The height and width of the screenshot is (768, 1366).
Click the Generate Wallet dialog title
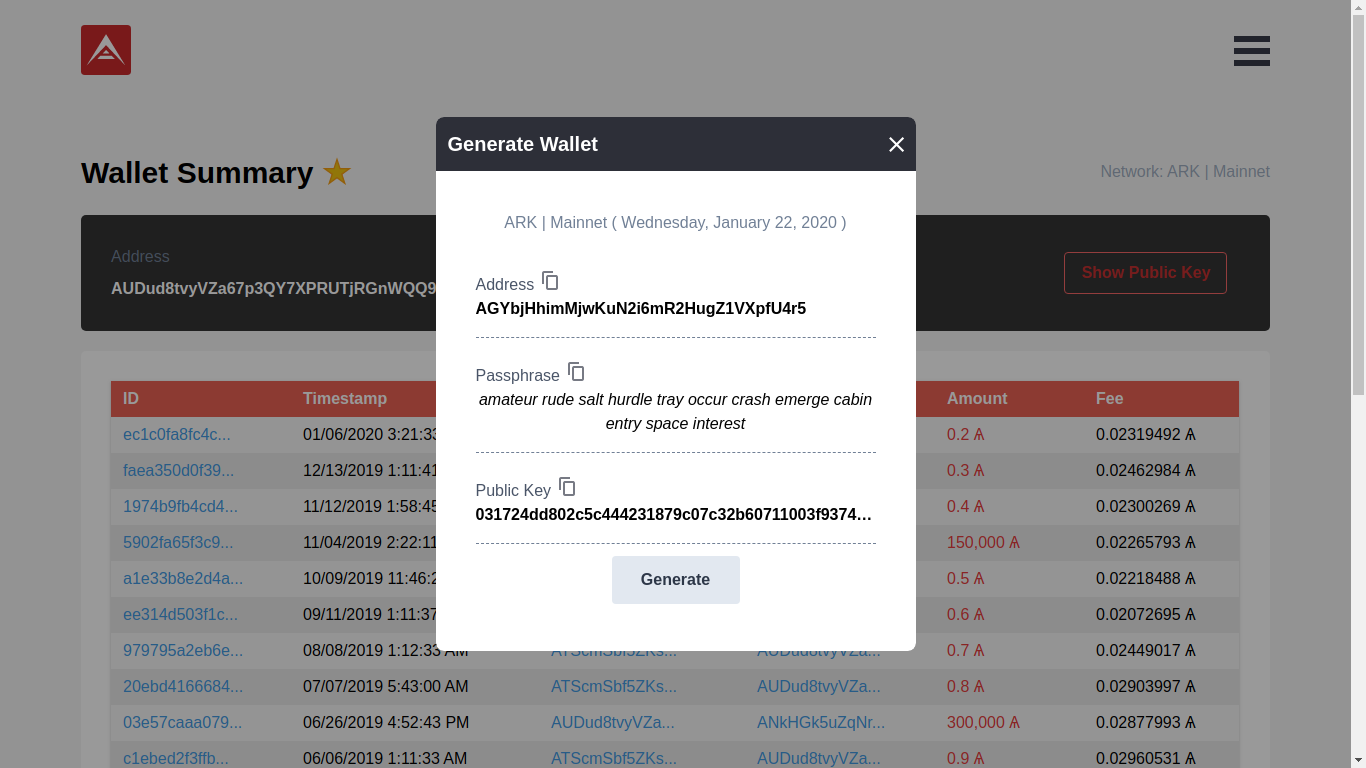(x=523, y=145)
